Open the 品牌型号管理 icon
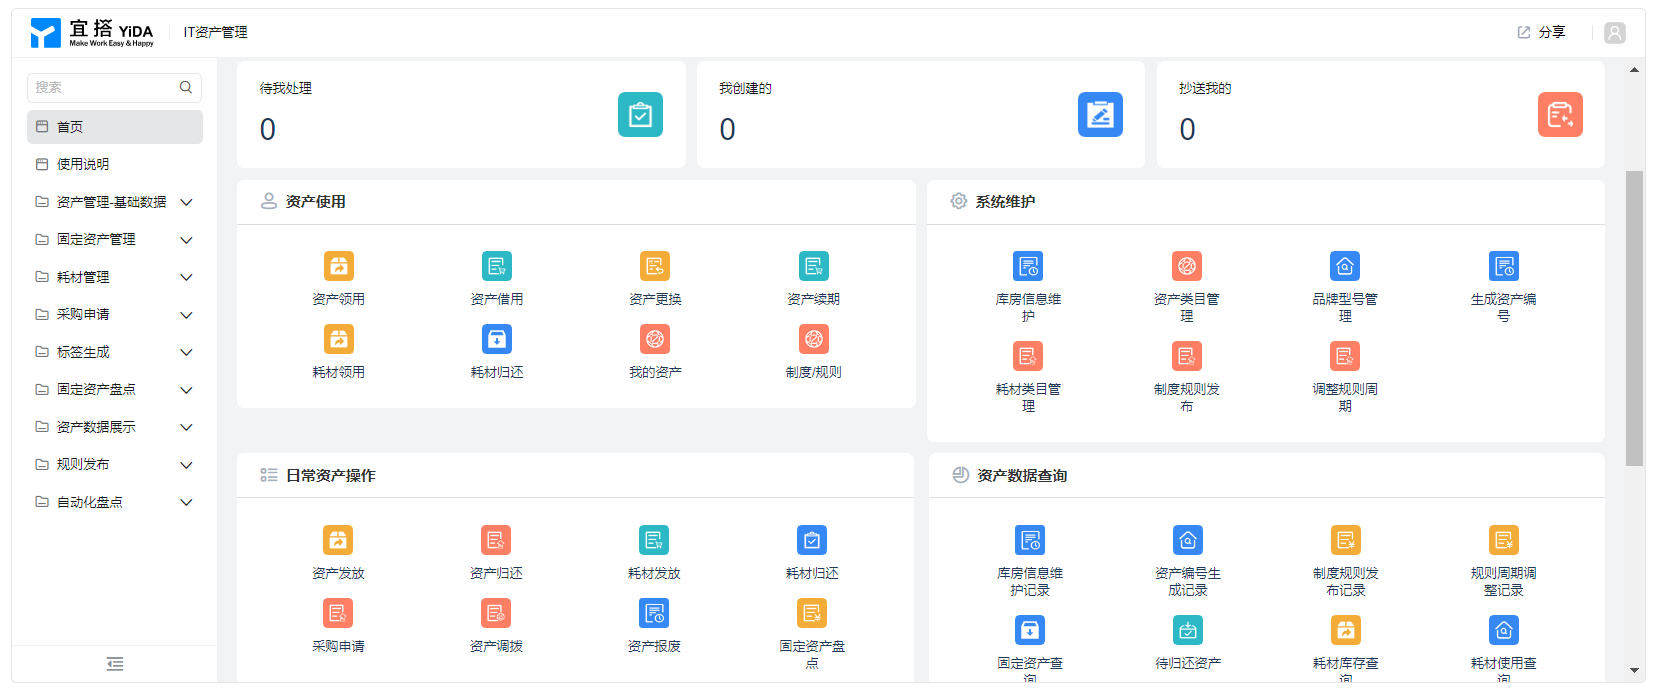The image size is (1659, 692). click(x=1345, y=266)
